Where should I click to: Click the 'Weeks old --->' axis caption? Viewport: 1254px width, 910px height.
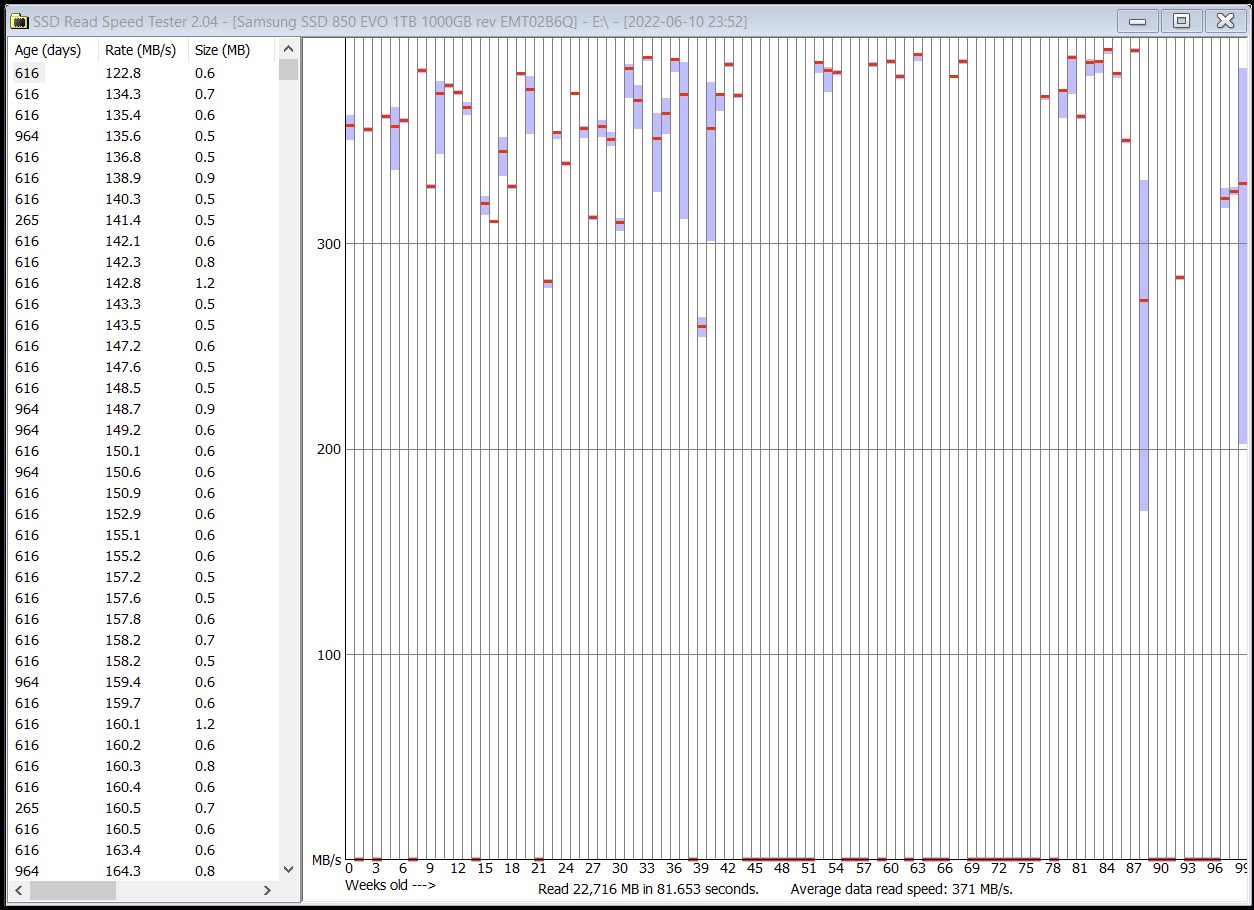(x=390, y=885)
